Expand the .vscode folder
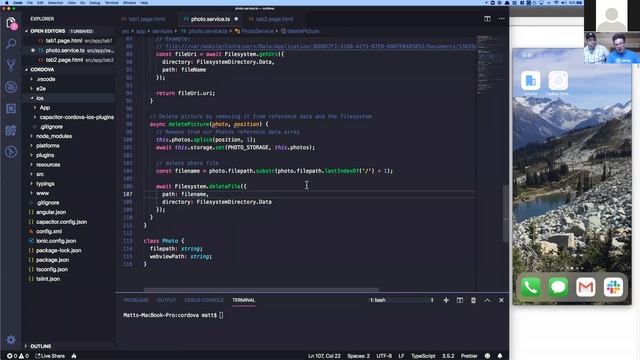The image size is (640, 360). coord(45,79)
